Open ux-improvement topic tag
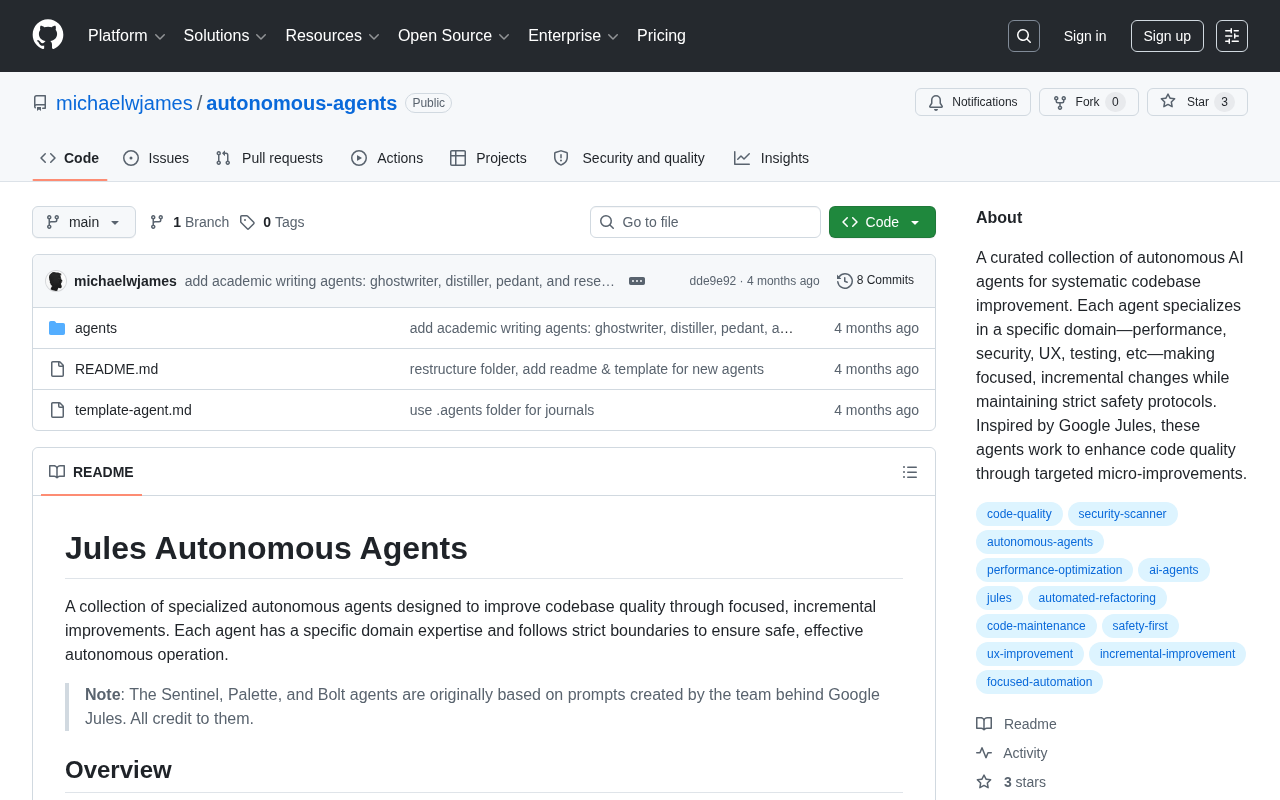The width and height of the screenshot is (1280, 800). click(x=1030, y=654)
